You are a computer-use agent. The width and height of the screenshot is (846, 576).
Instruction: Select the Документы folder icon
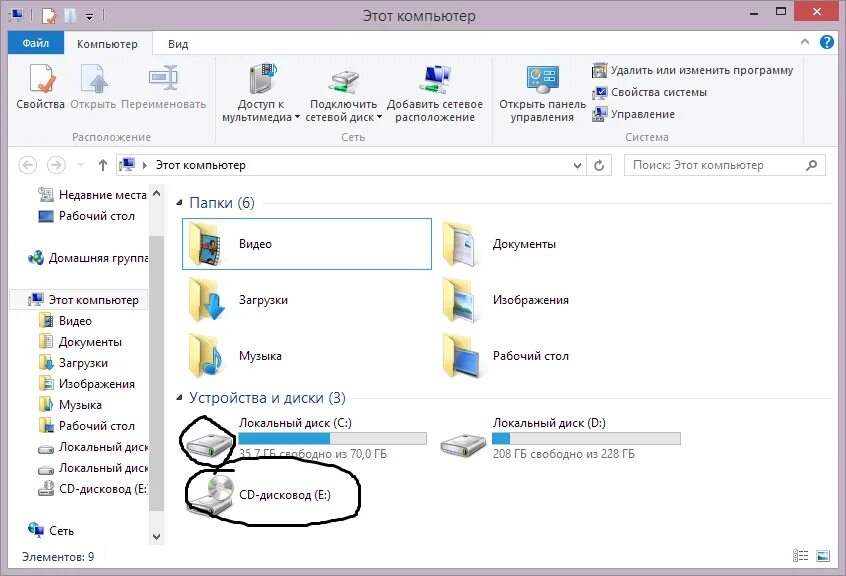[x=459, y=244]
